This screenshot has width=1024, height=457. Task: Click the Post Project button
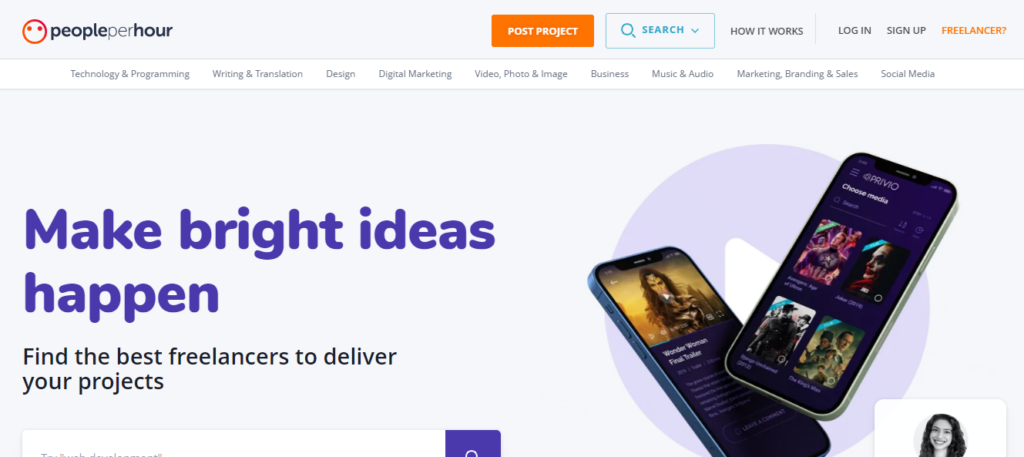543,31
